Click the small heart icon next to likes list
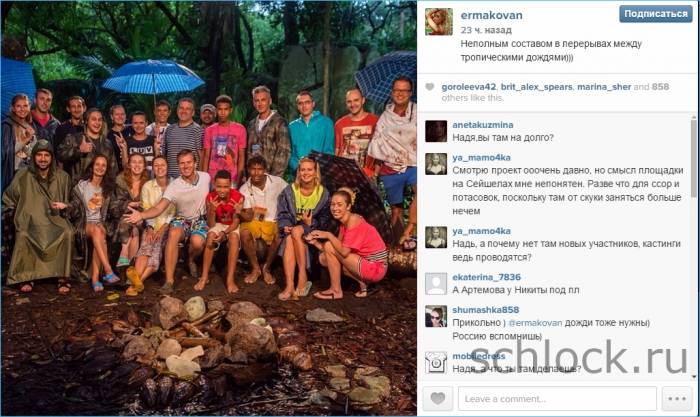The width and height of the screenshot is (700, 417). point(429,87)
